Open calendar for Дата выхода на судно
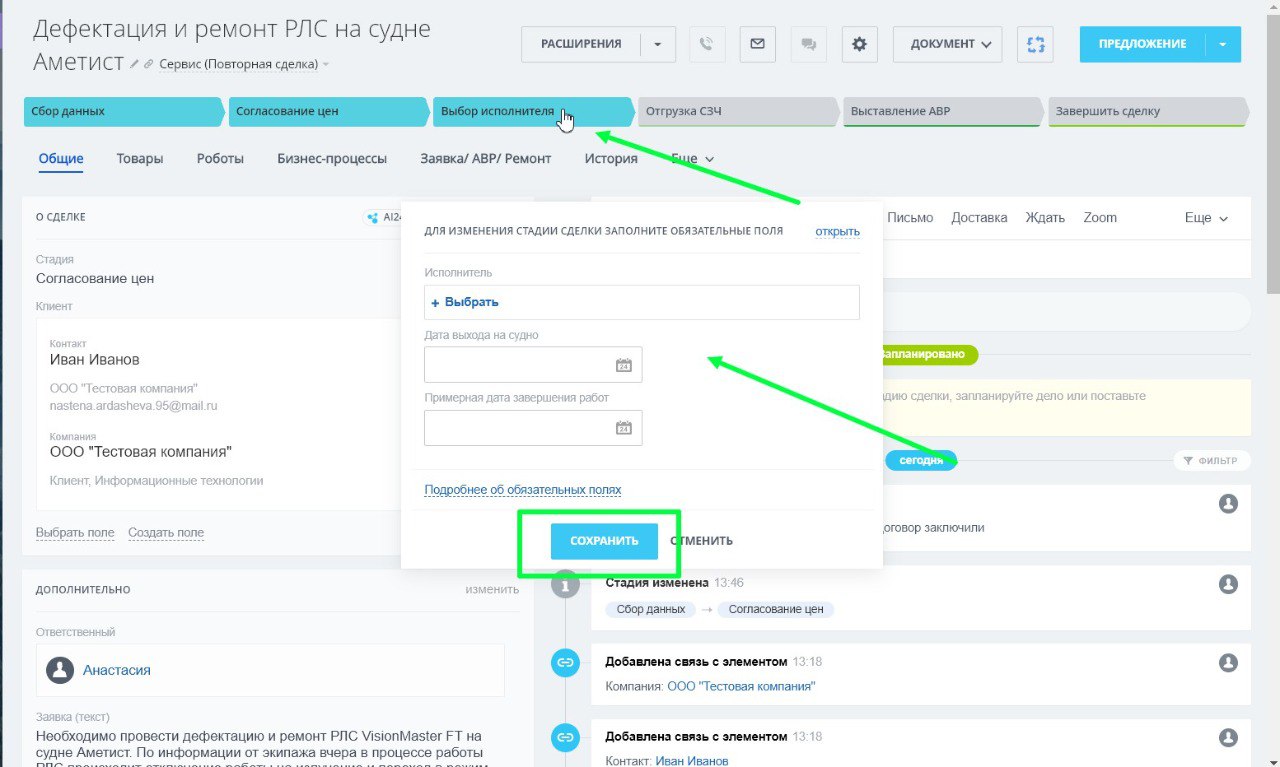Image resolution: width=1280 pixels, height=767 pixels. [623, 365]
